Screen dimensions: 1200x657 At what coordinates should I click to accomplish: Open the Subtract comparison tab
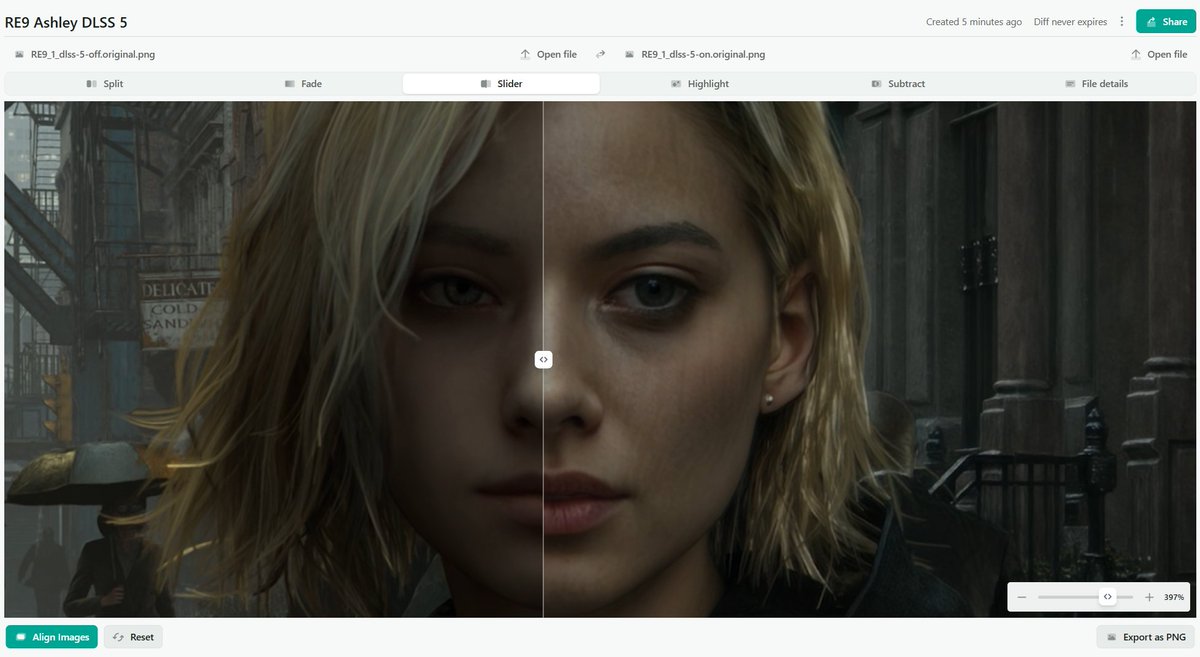point(898,84)
